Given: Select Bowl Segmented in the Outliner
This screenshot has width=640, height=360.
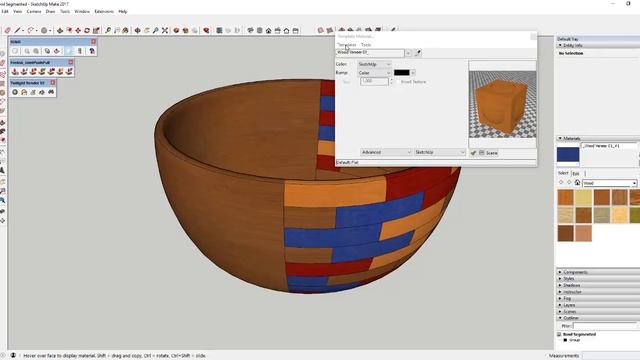Looking at the screenshot, I should point(580,334).
